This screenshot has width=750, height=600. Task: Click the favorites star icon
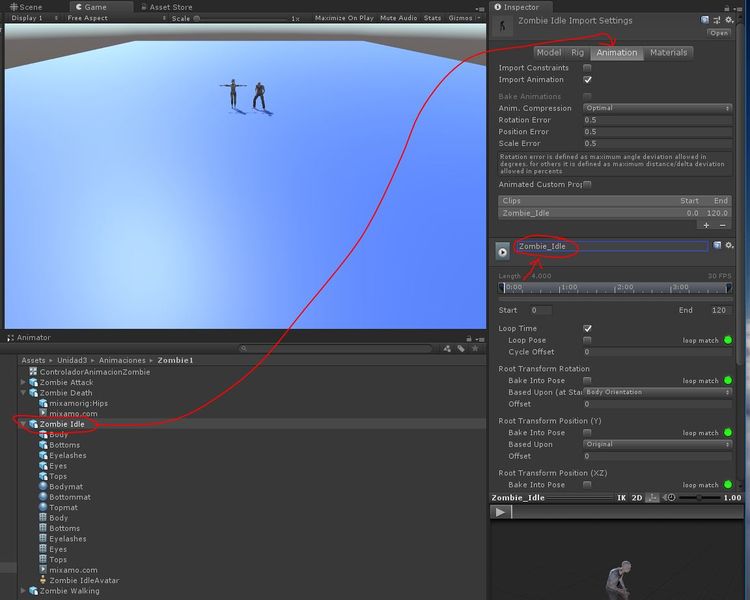tap(475, 348)
